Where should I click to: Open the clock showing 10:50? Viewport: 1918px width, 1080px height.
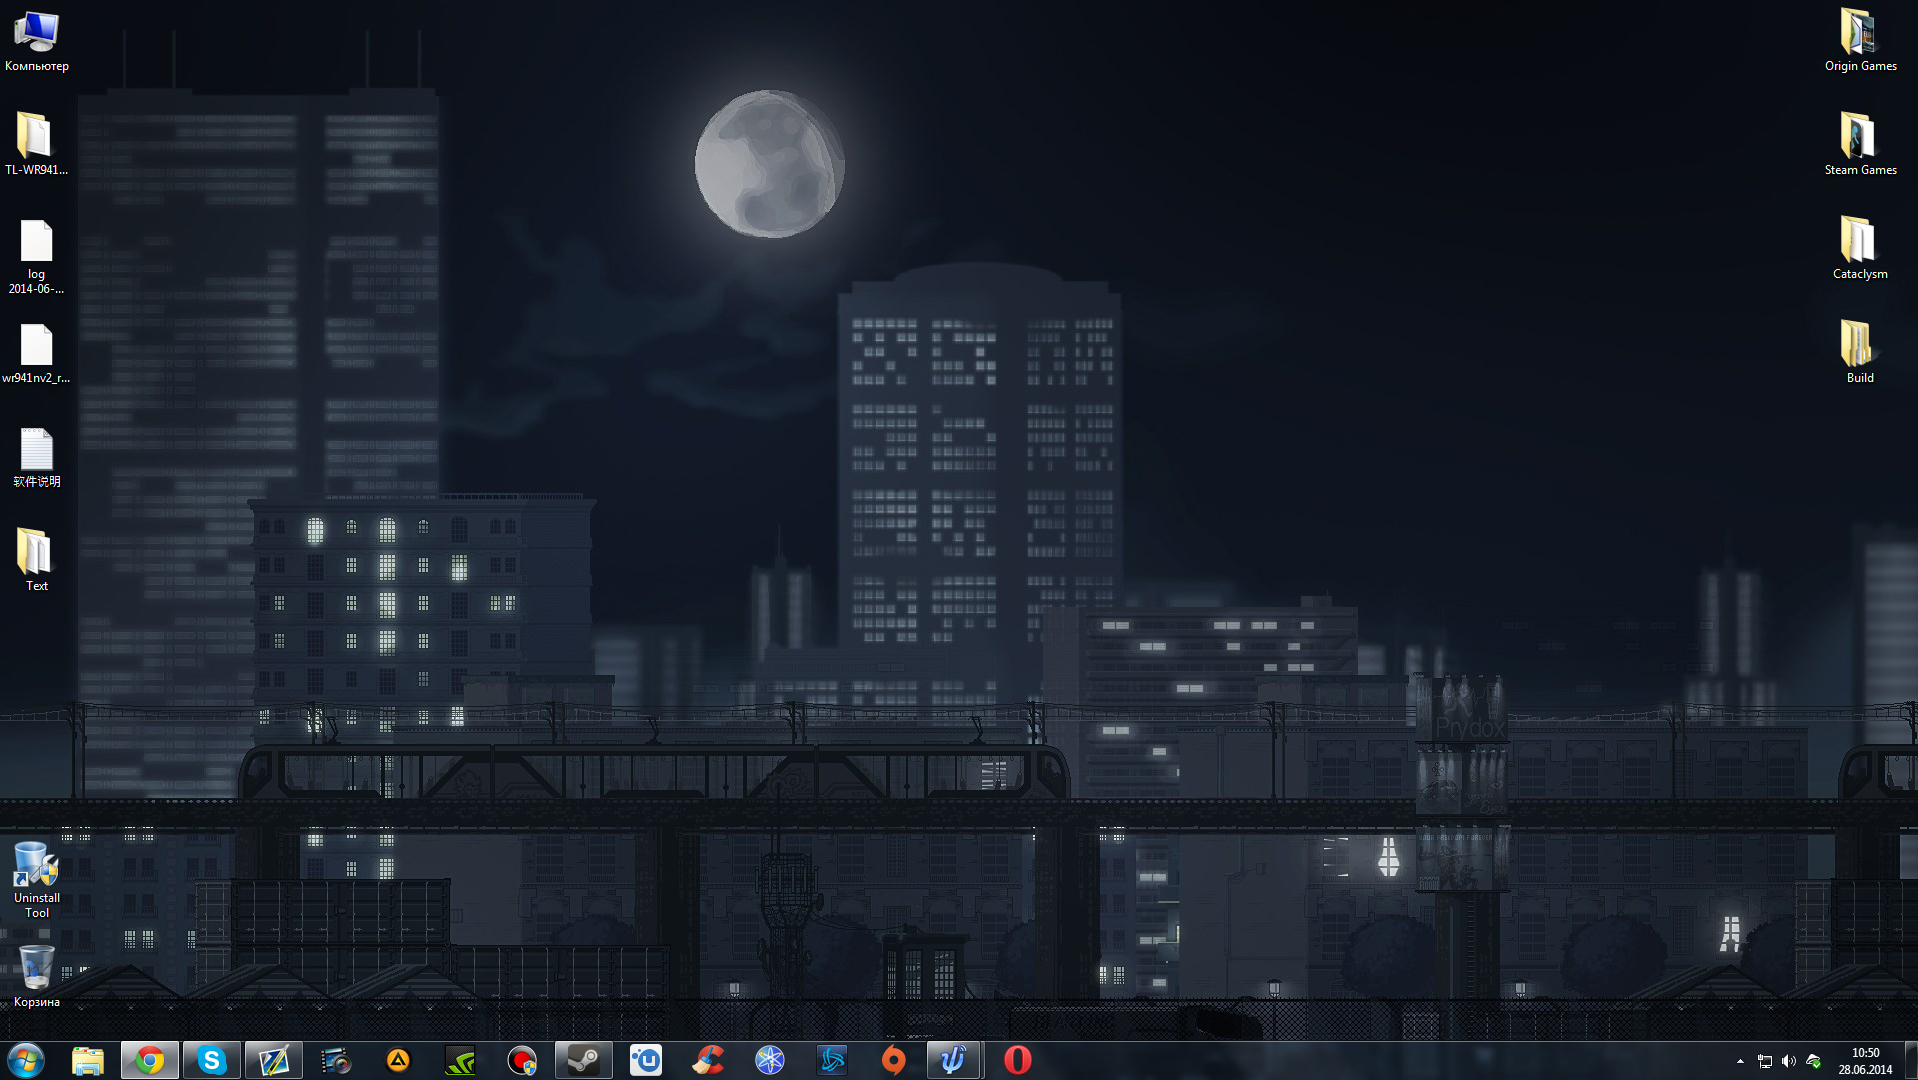1865,1061
